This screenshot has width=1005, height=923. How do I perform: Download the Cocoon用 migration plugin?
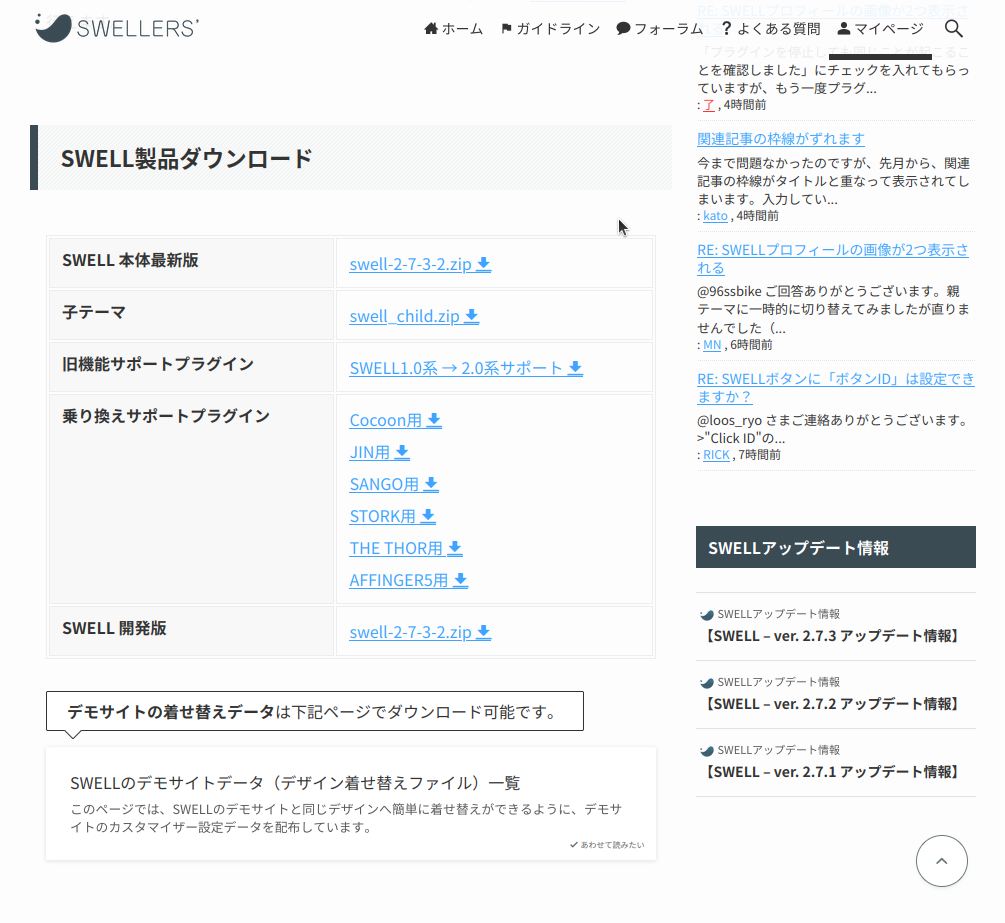click(395, 420)
